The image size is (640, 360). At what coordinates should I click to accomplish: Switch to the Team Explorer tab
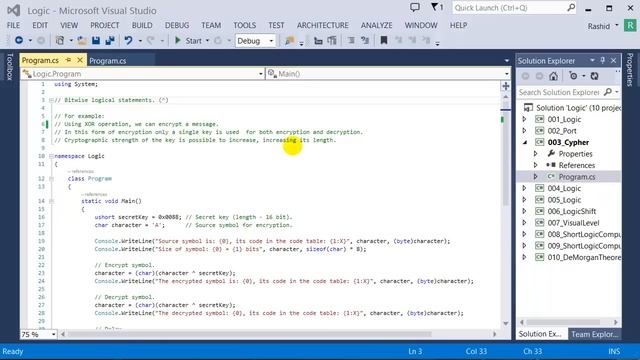click(x=594, y=334)
